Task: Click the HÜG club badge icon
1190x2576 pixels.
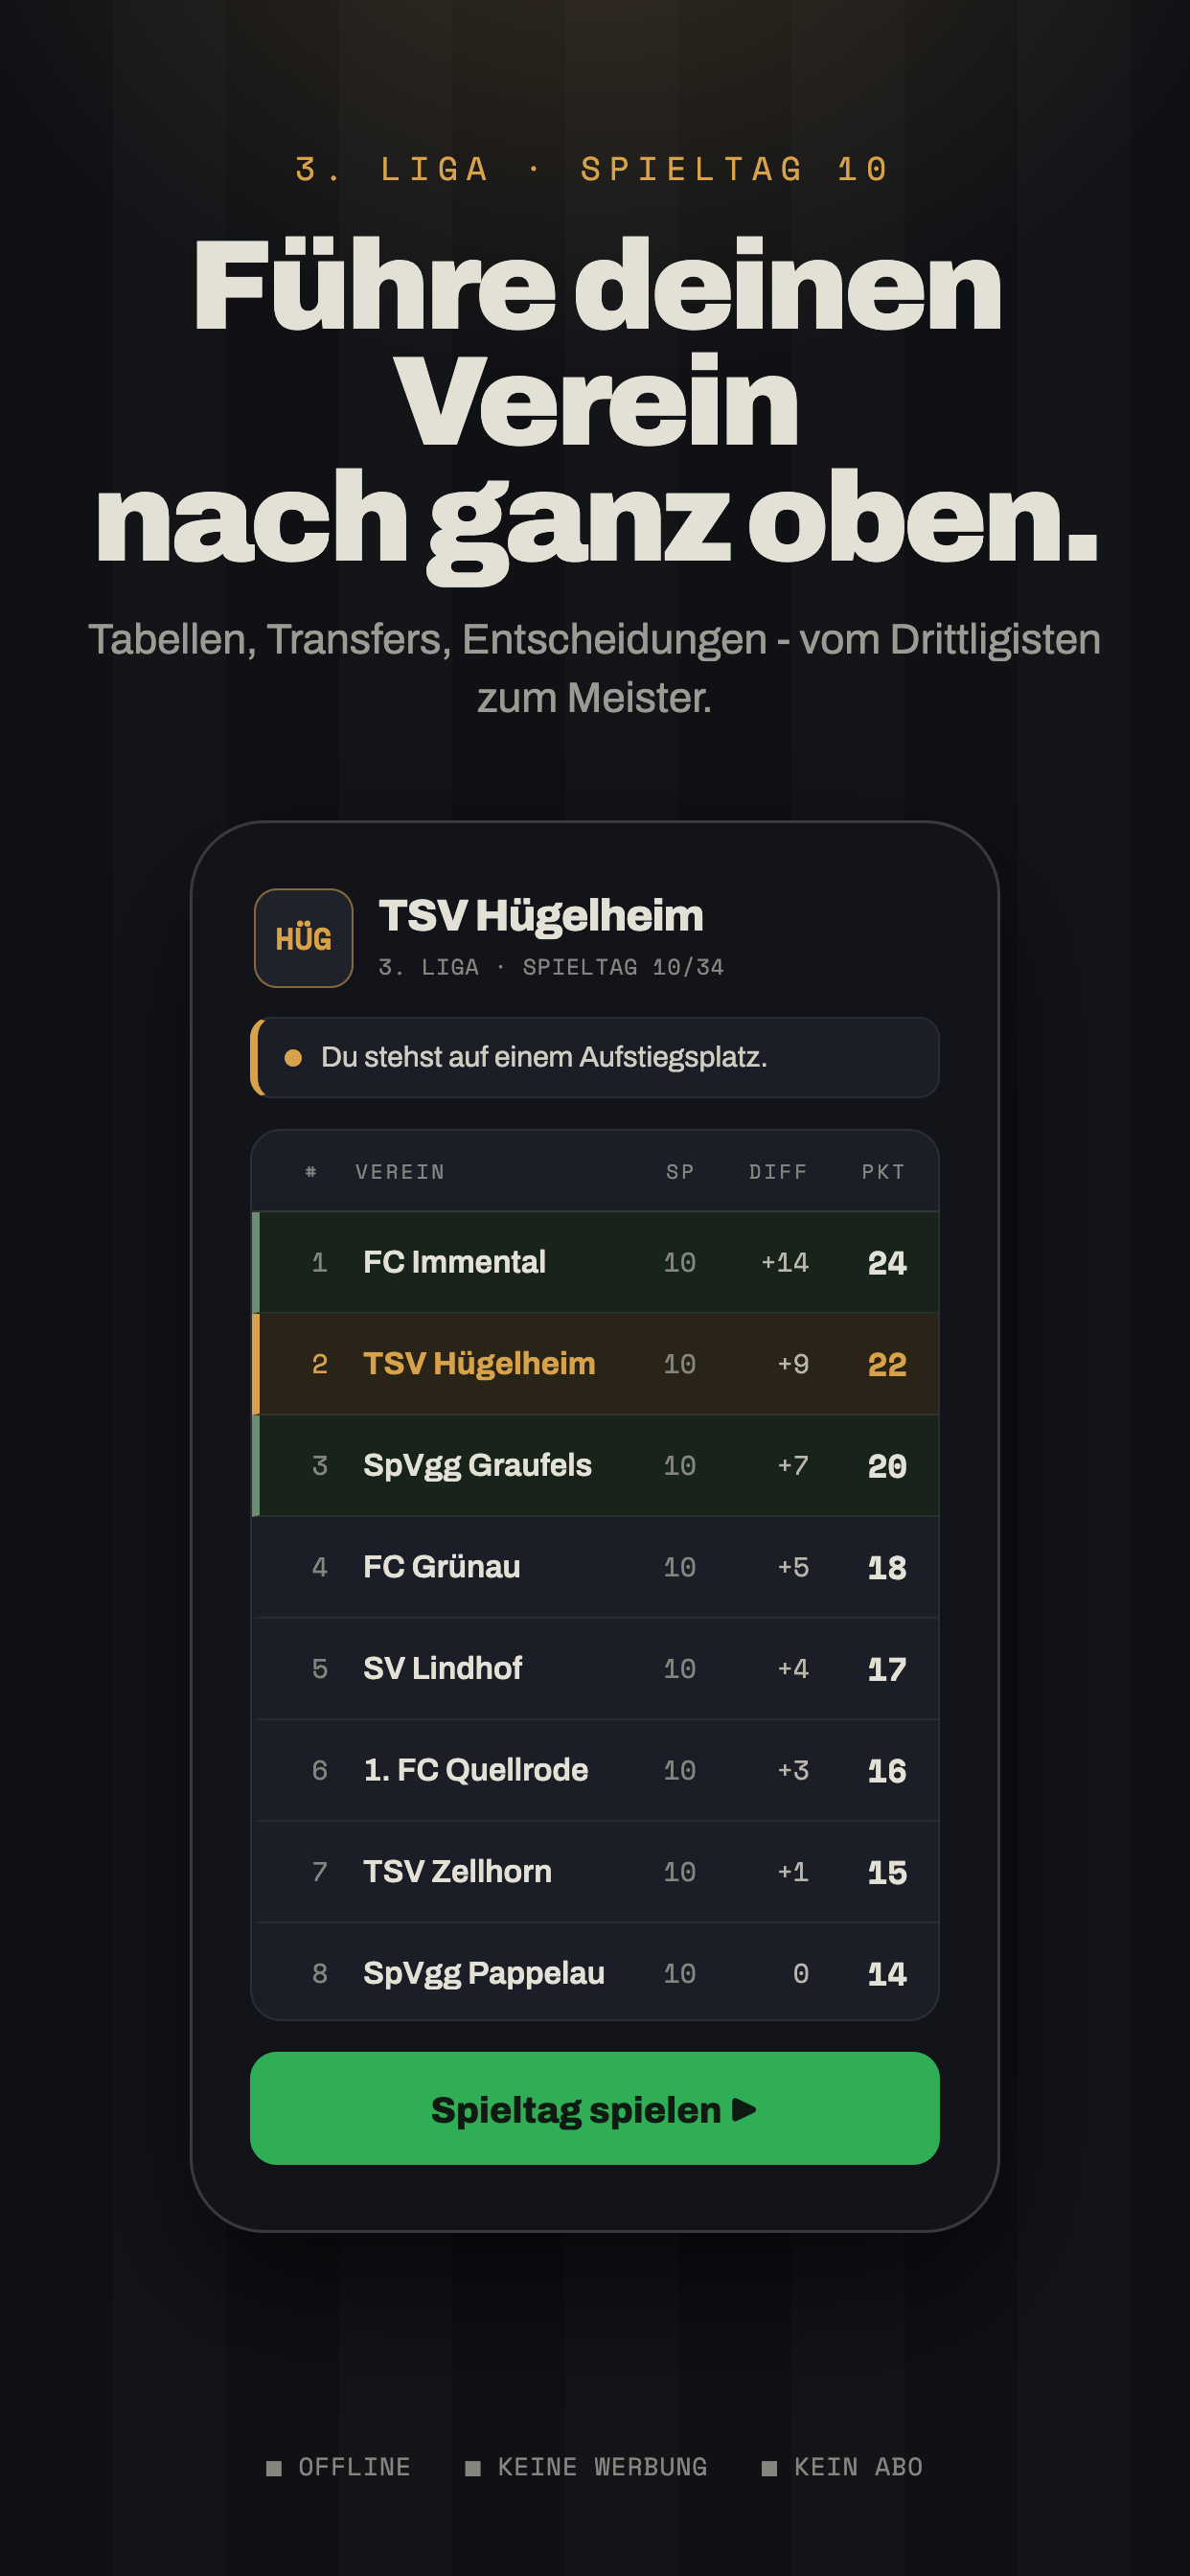Action: (303, 938)
